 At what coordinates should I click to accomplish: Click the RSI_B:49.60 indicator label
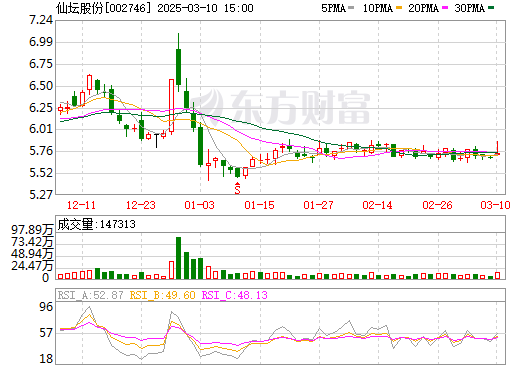[162, 295]
